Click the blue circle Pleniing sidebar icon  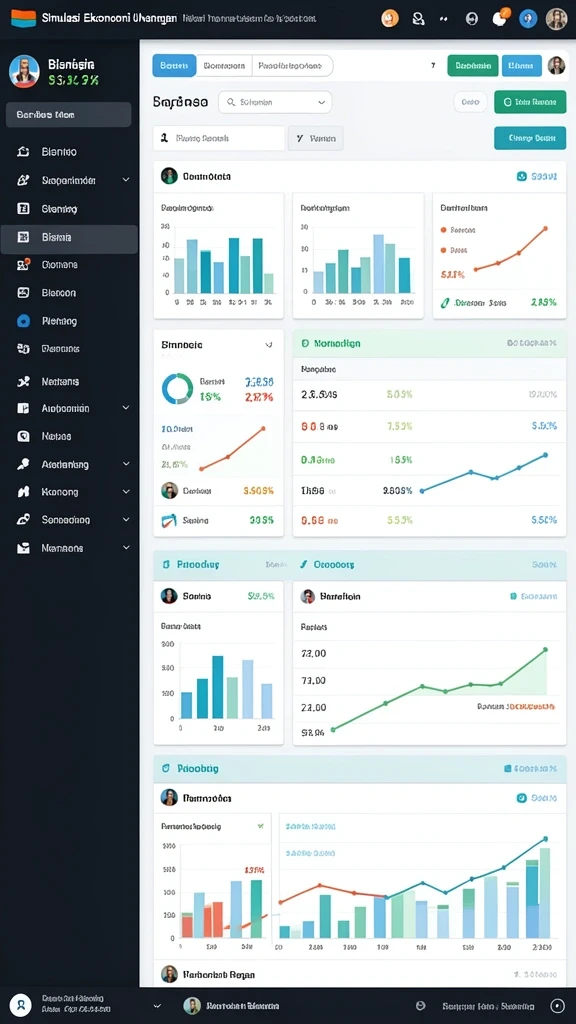coord(24,321)
